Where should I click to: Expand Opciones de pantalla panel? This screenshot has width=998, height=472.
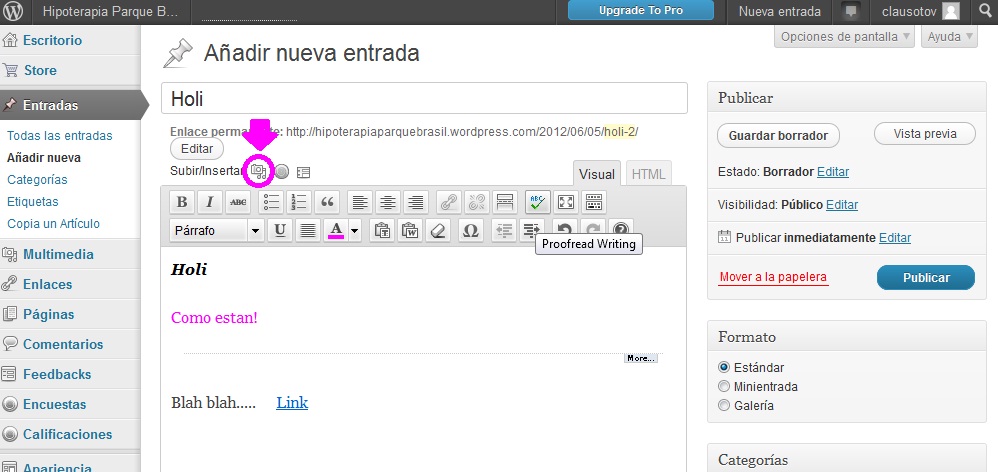coord(845,37)
